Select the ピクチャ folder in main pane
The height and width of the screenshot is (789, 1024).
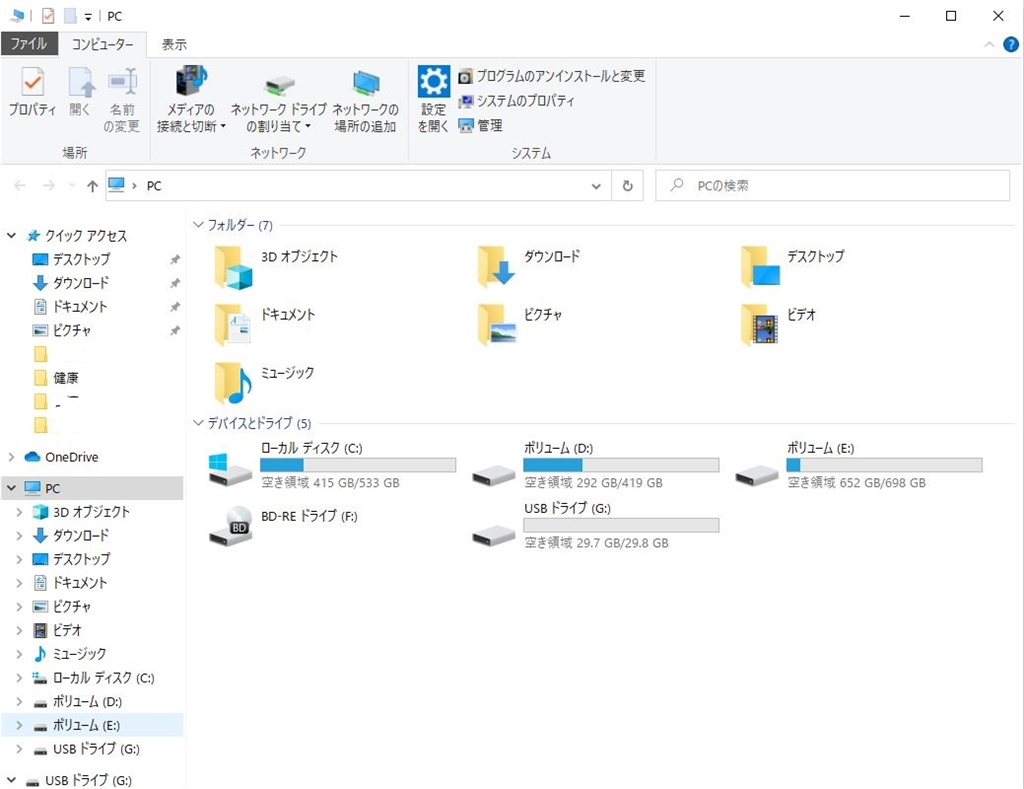[520, 325]
